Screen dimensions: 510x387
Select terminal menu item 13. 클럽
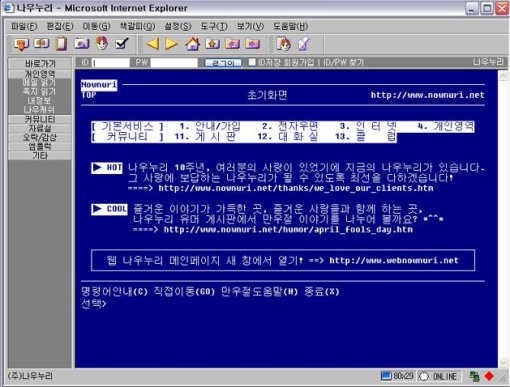click(x=366, y=137)
